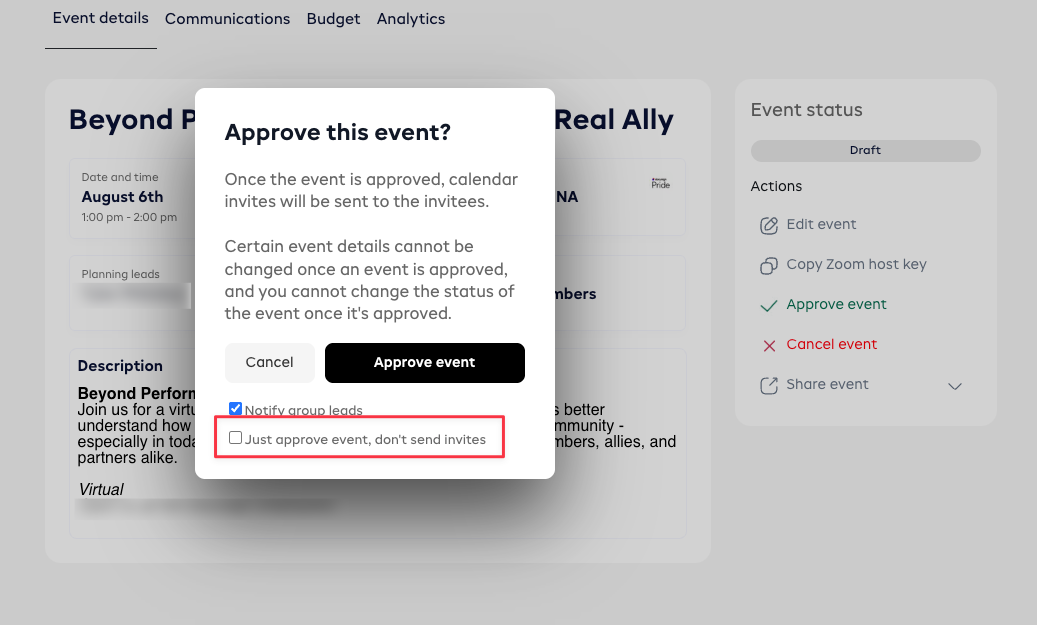The width and height of the screenshot is (1037, 625).
Task: Open the Budget tab
Action: pyautogui.click(x=333, y=19)
